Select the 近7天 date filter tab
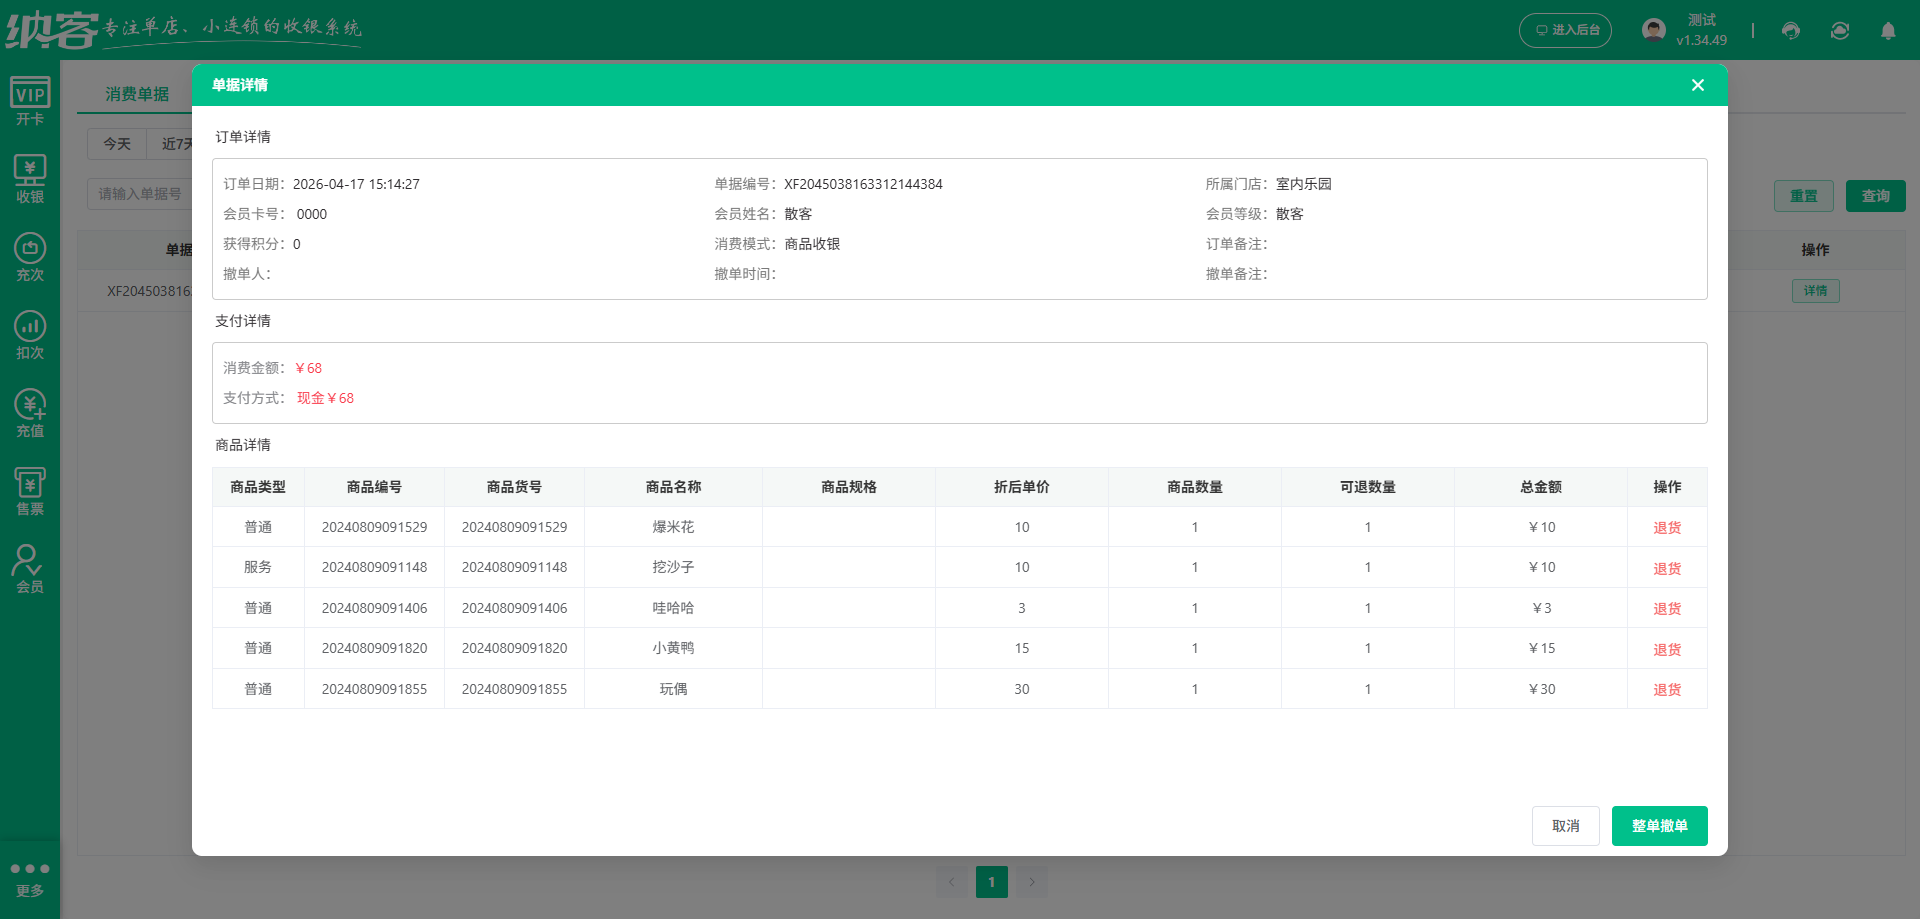Image resolution: width=1920 pixels, height=919 pixels. click(176, 144)
